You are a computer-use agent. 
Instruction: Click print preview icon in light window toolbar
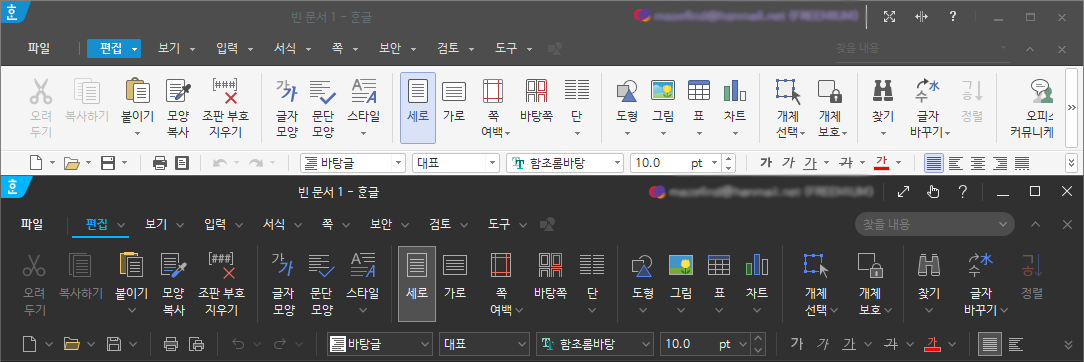tap(182, 163)
